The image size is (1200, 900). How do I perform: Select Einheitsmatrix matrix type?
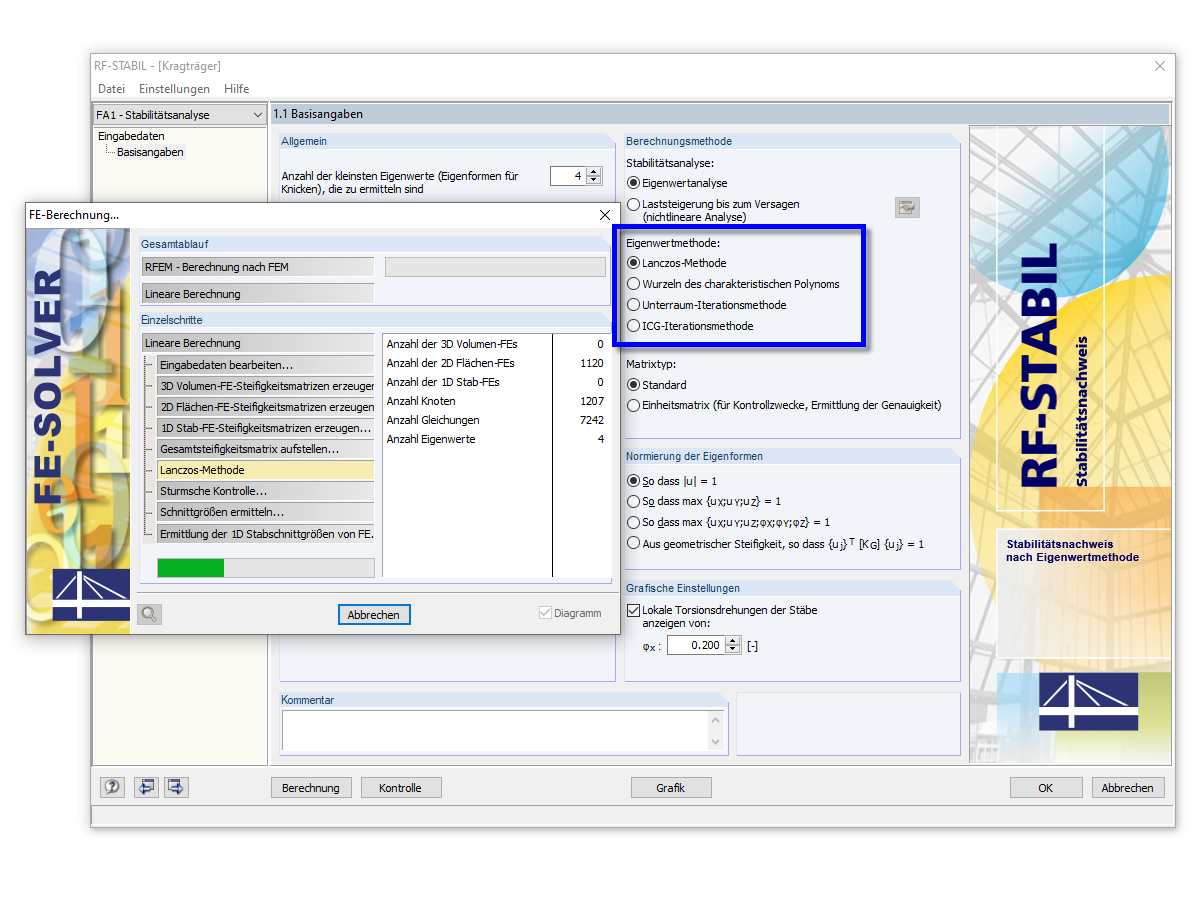pos(633,405)
